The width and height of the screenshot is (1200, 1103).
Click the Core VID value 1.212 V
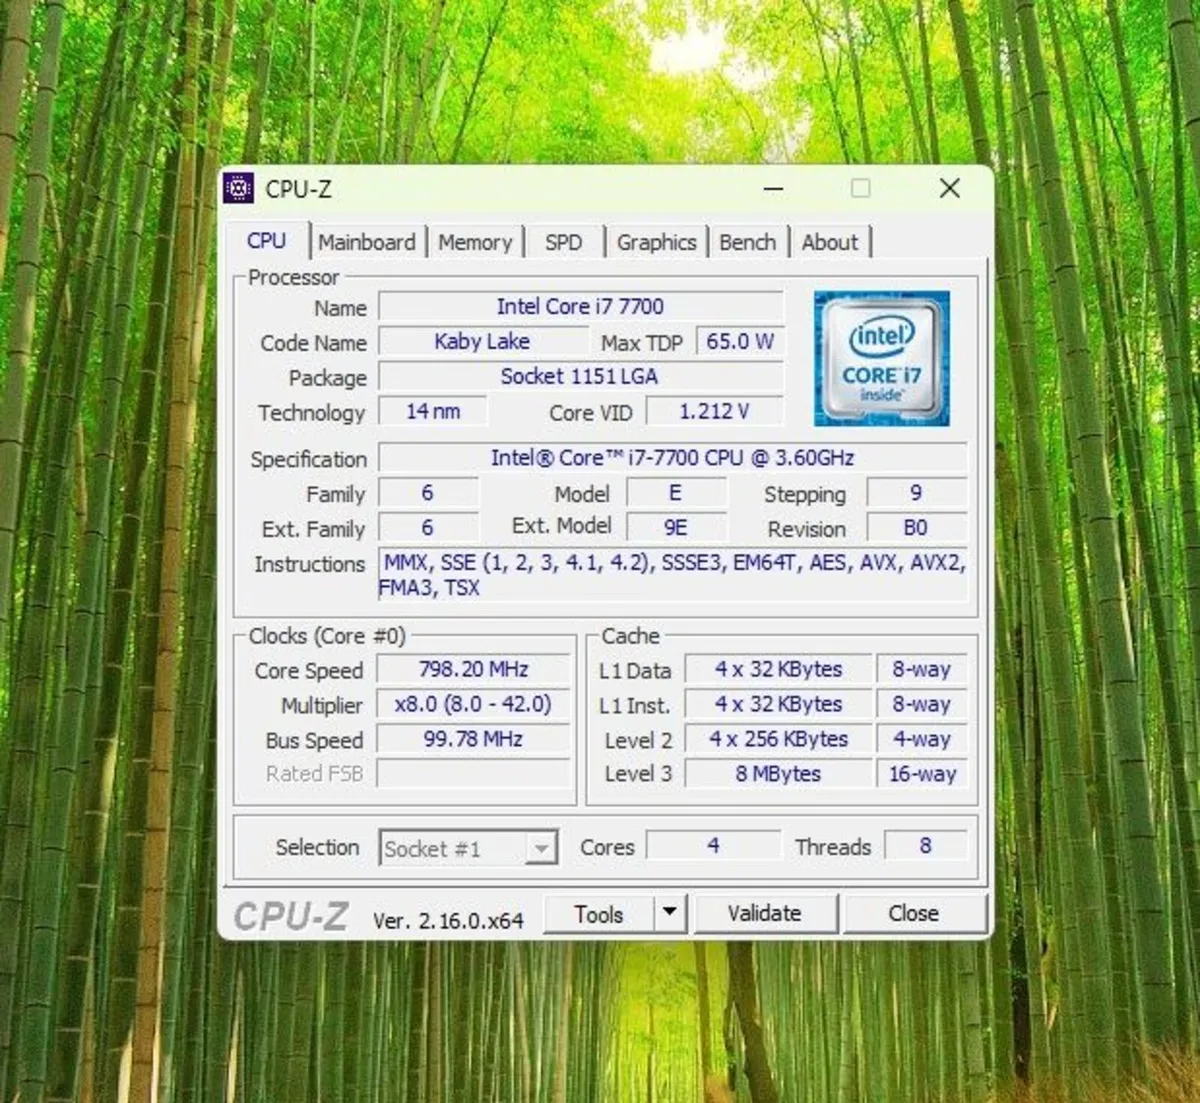715,411
